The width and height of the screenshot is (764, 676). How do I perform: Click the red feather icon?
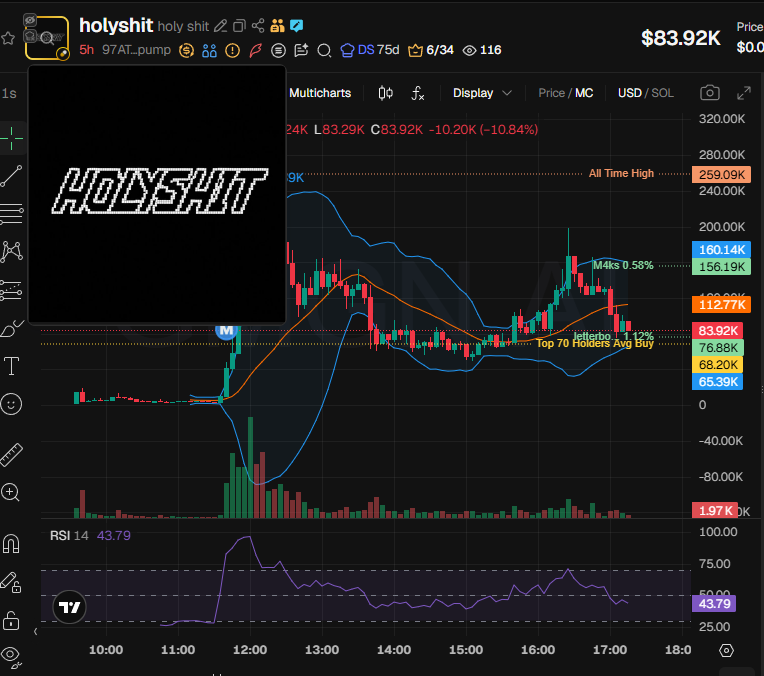pyautogui.click(x=255, y=50)
